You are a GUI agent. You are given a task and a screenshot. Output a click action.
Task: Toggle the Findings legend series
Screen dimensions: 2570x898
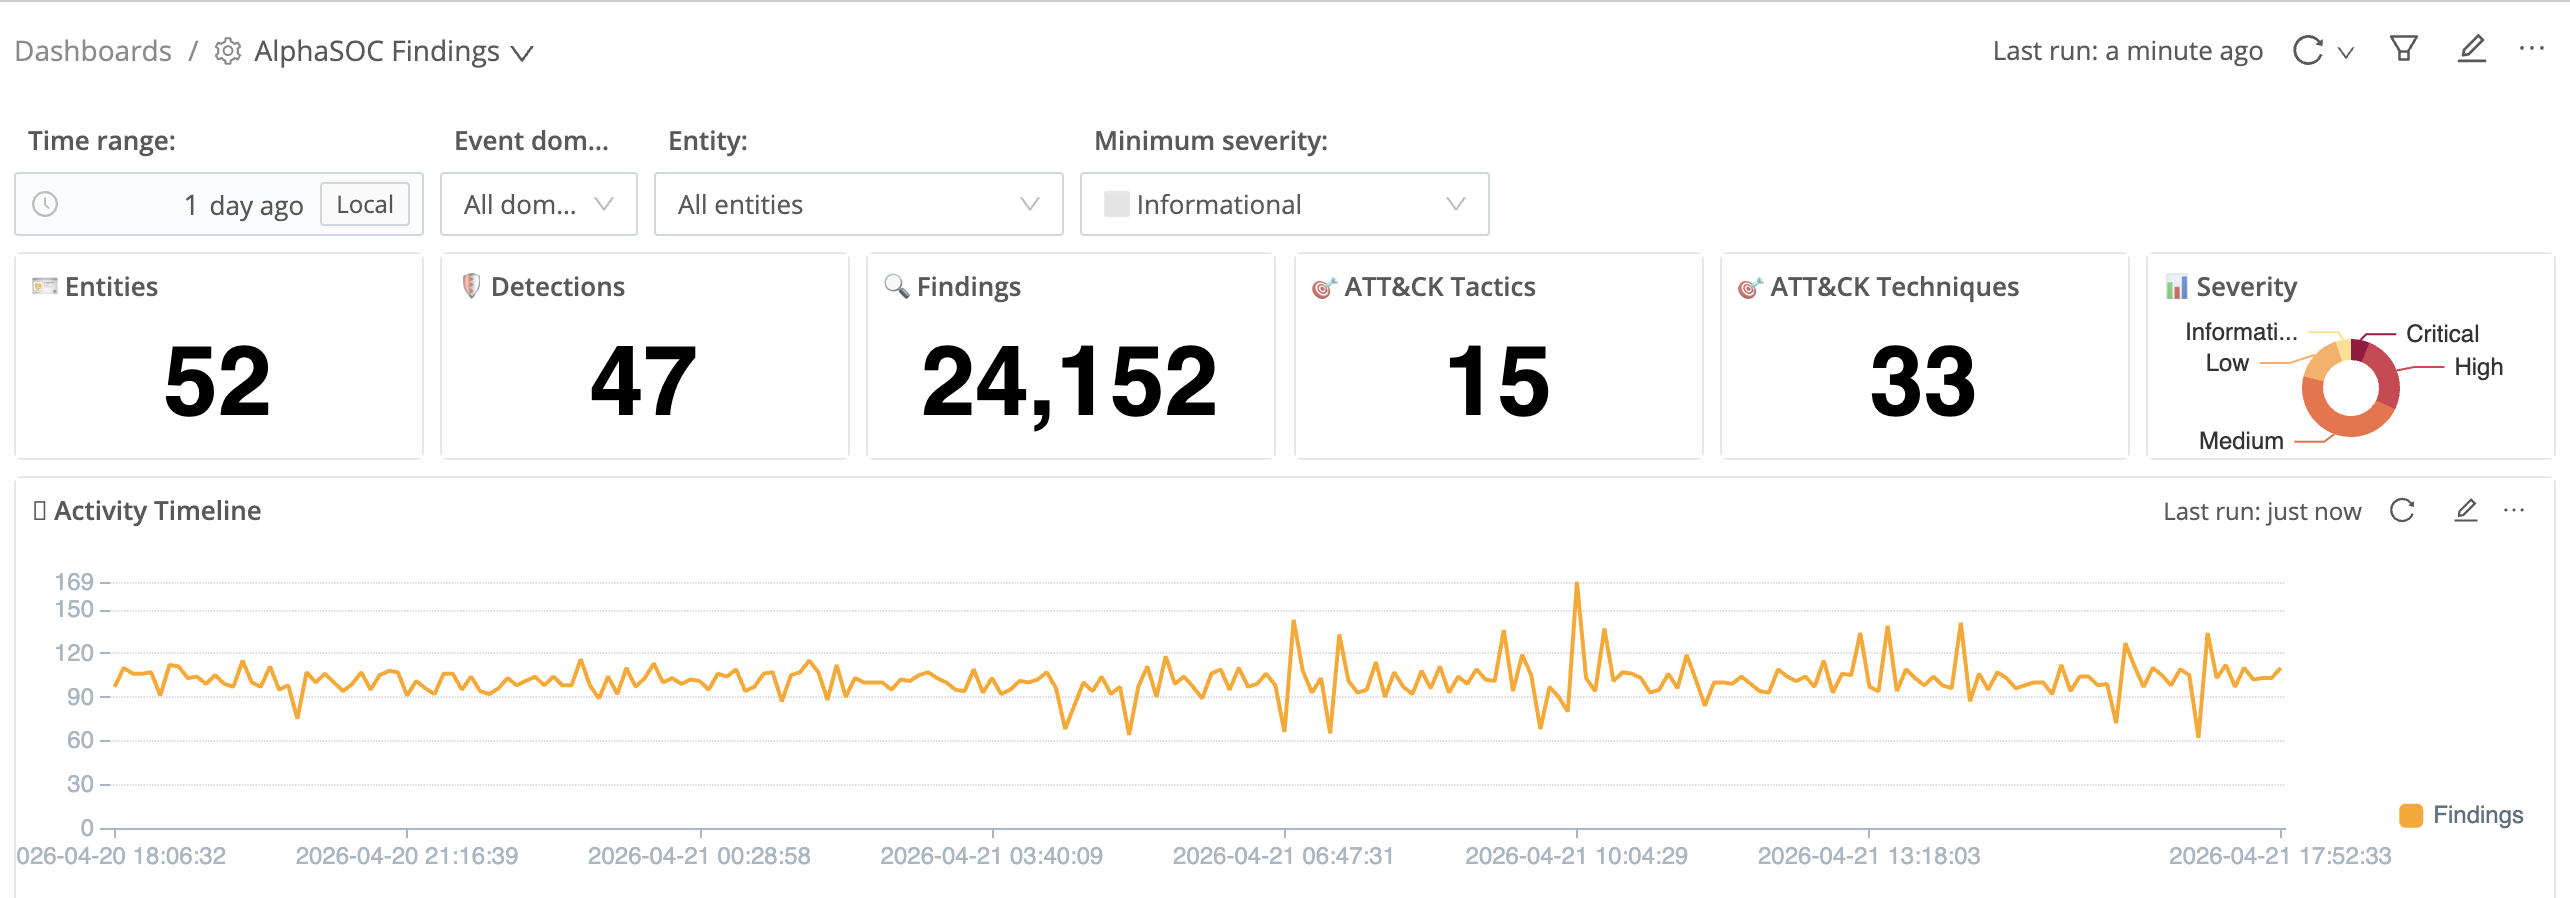click(2460, 815)
